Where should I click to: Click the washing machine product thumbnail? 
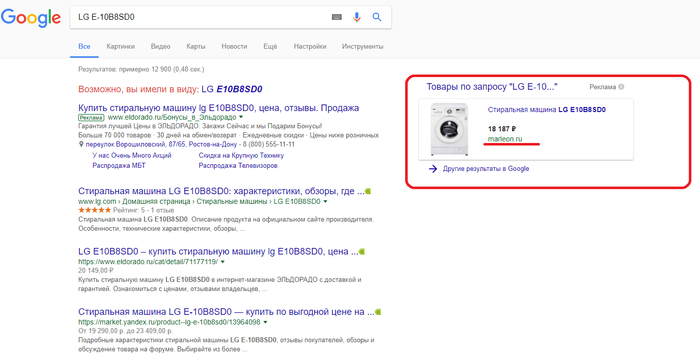(449, 129)
